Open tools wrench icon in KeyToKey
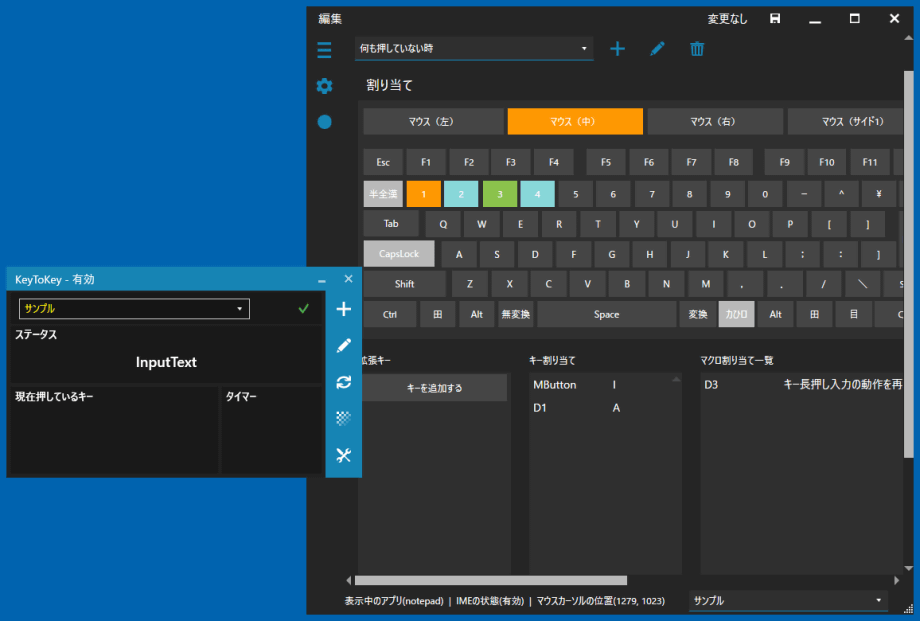This screenshot has height=621, width=920. point(344,455)
